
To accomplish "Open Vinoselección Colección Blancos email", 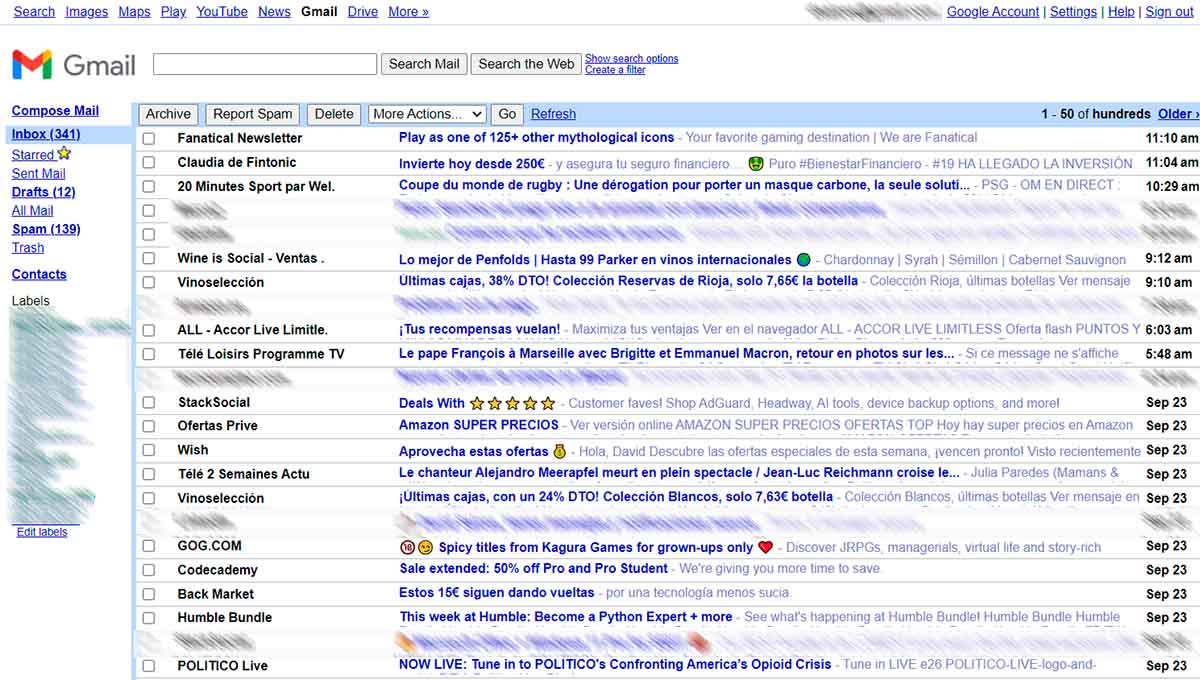I will pos(616,498).
